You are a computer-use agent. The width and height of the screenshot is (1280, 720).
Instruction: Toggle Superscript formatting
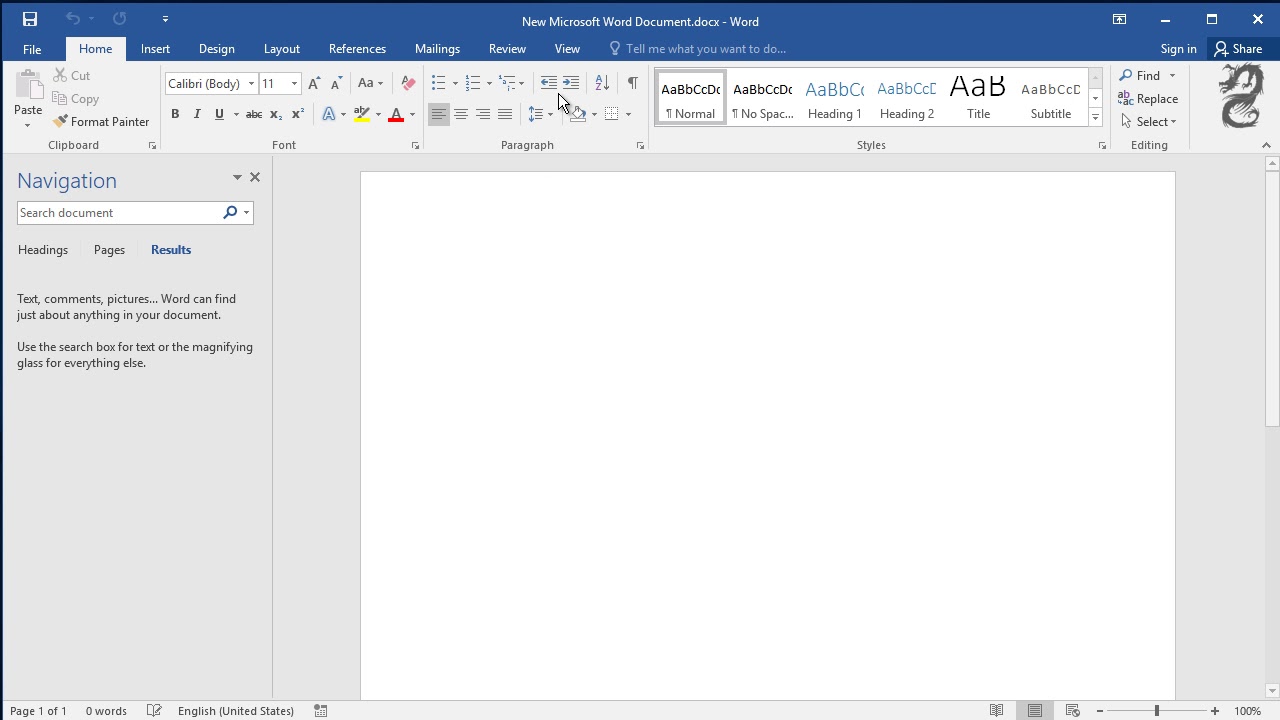click(x=298, y=114)
